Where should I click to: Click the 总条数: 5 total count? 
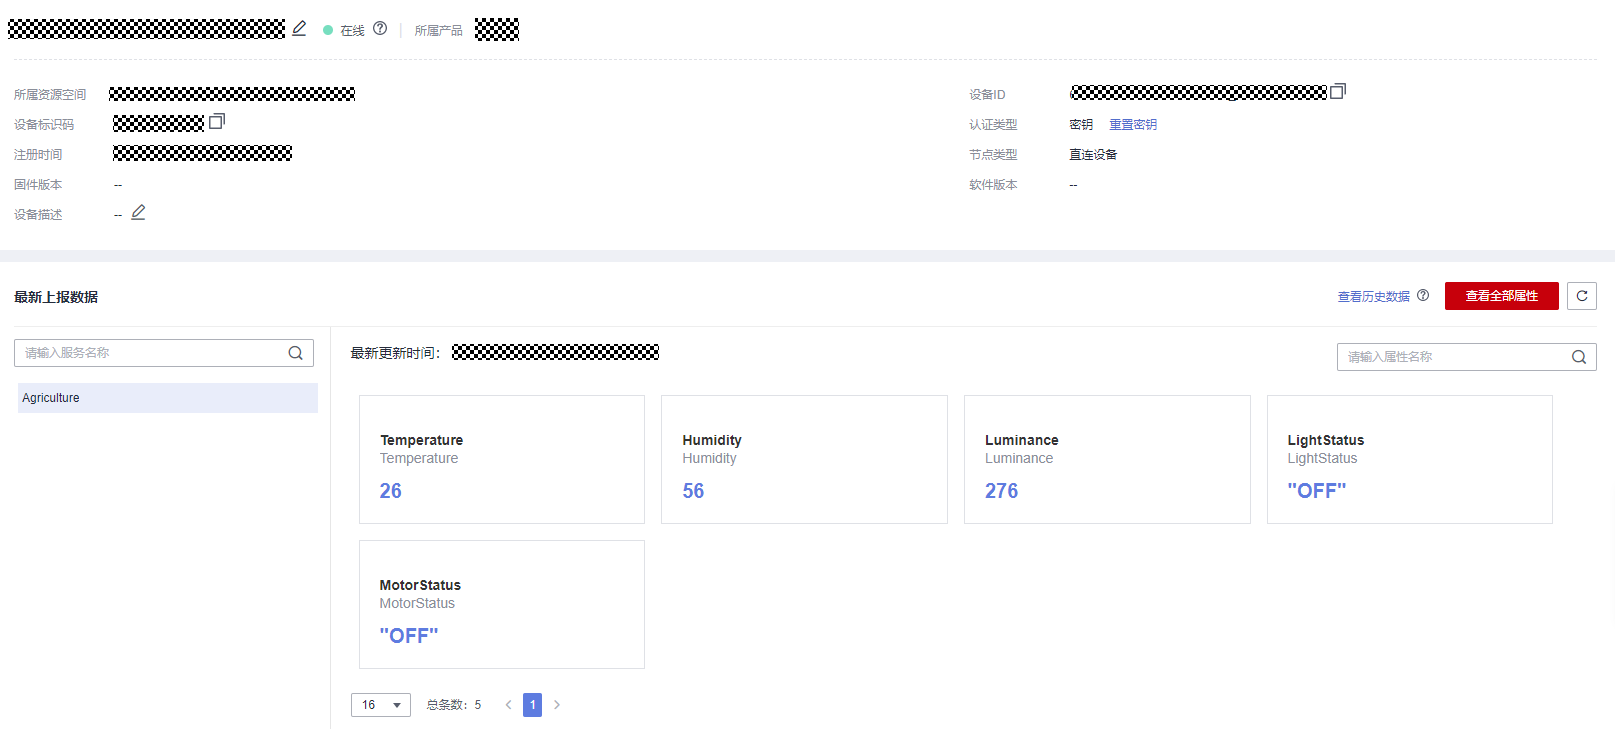click(454, 705)
